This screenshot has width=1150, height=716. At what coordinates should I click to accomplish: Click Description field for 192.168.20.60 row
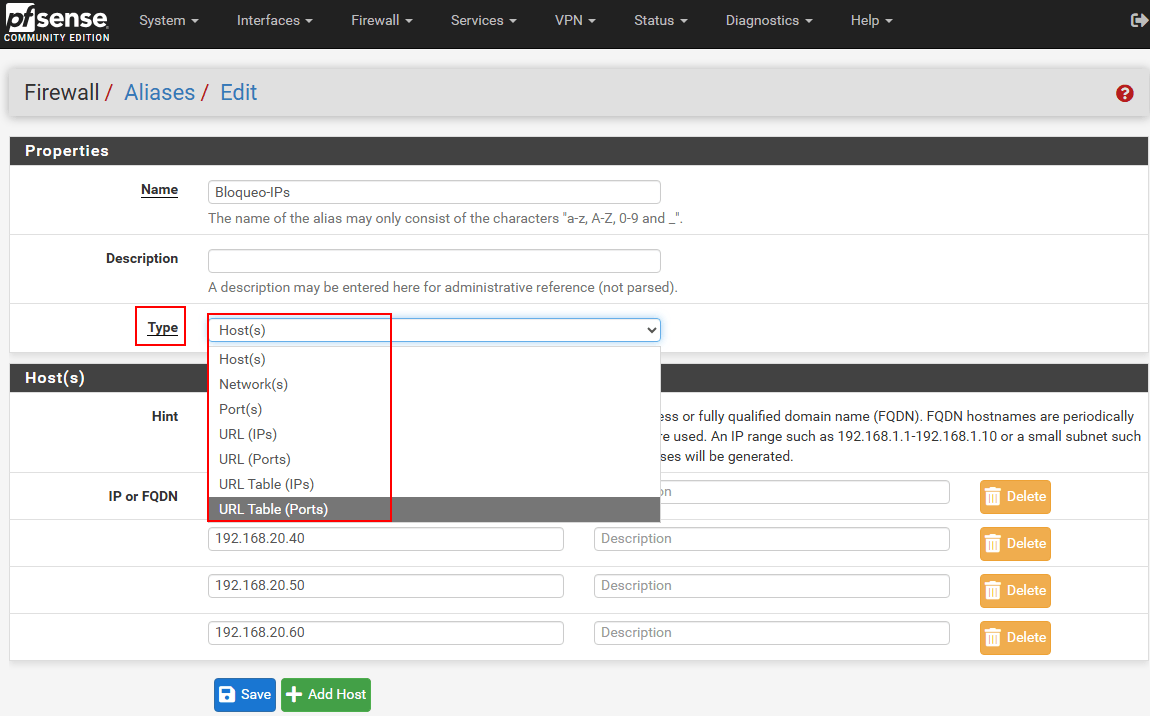point(772,633)
